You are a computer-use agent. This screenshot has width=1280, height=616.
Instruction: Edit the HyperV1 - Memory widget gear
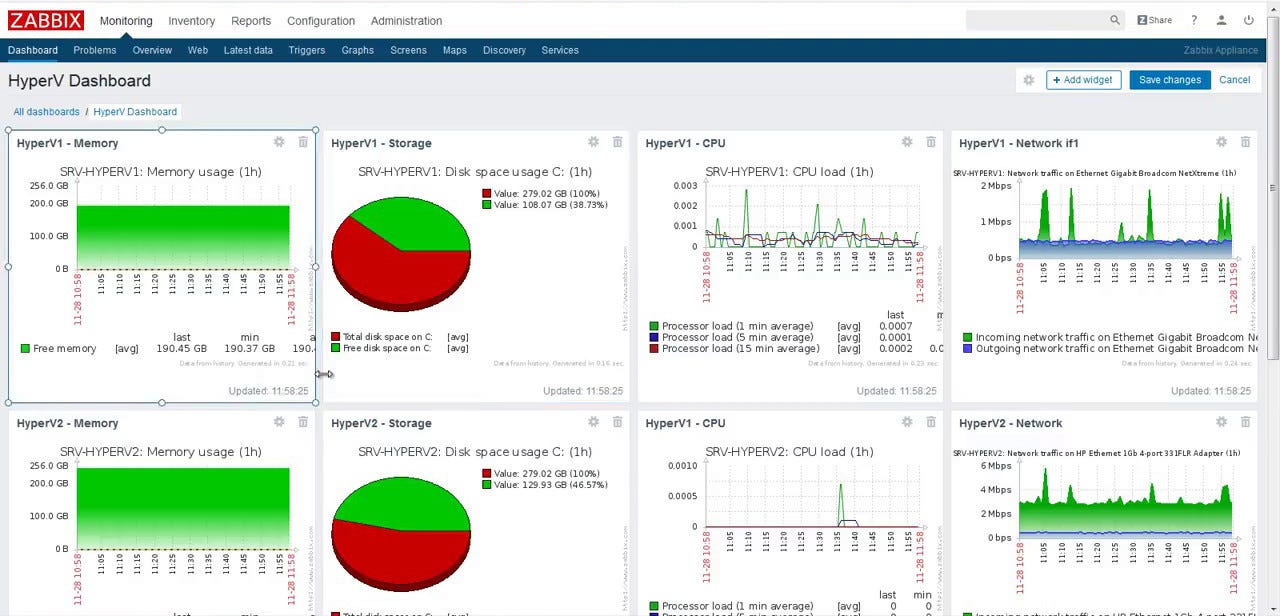pos(279,142)
